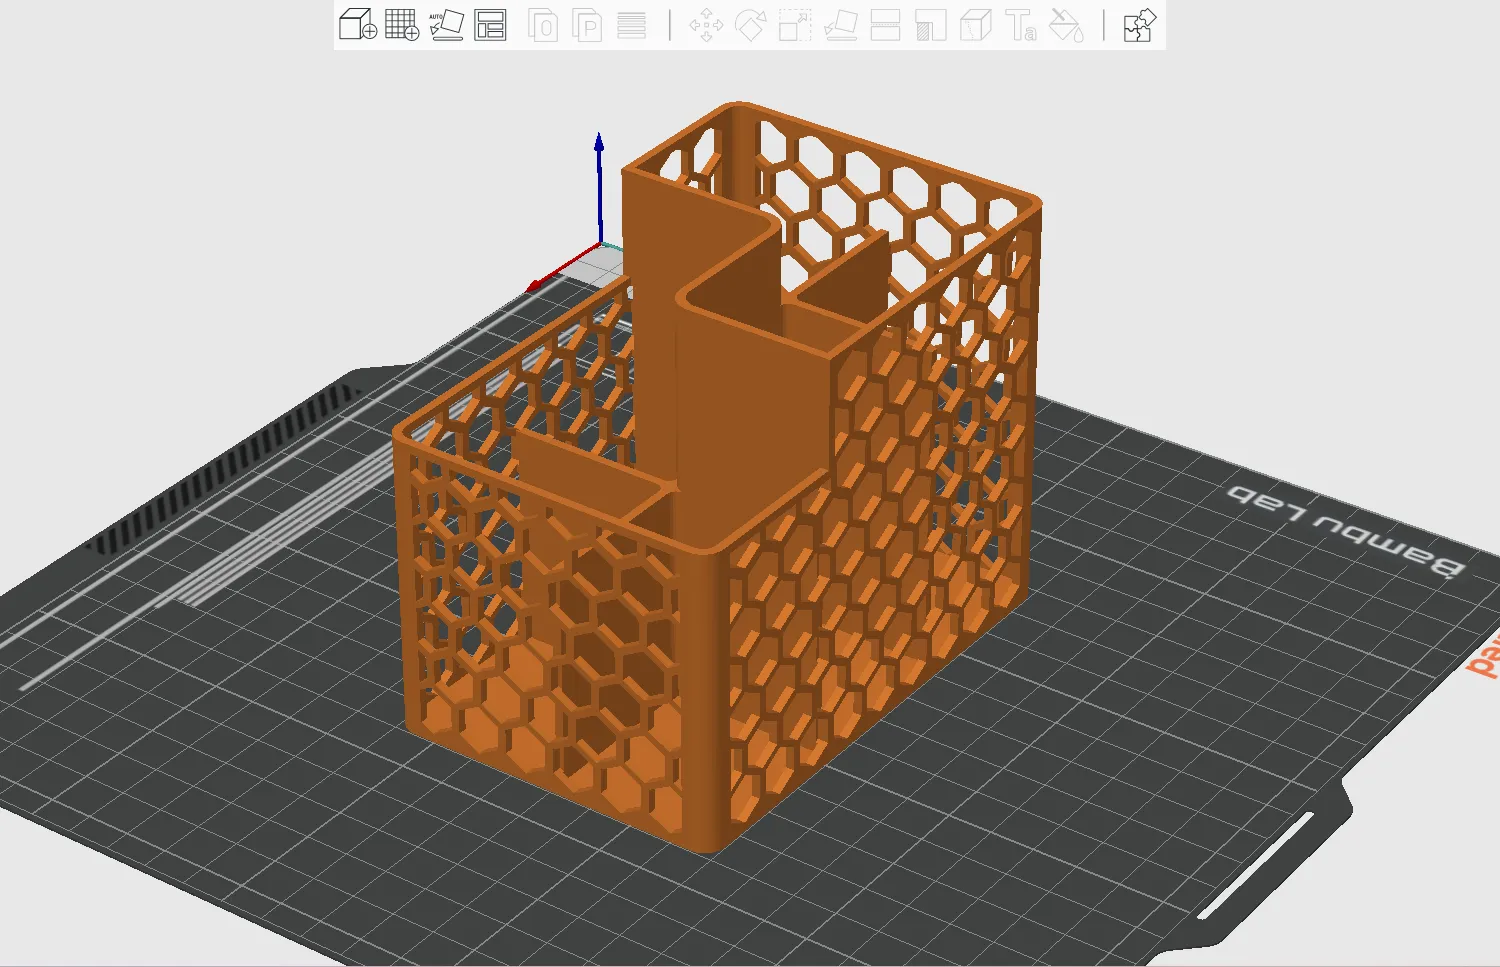Arrange all objects using the layout icon

coord(490,25)
